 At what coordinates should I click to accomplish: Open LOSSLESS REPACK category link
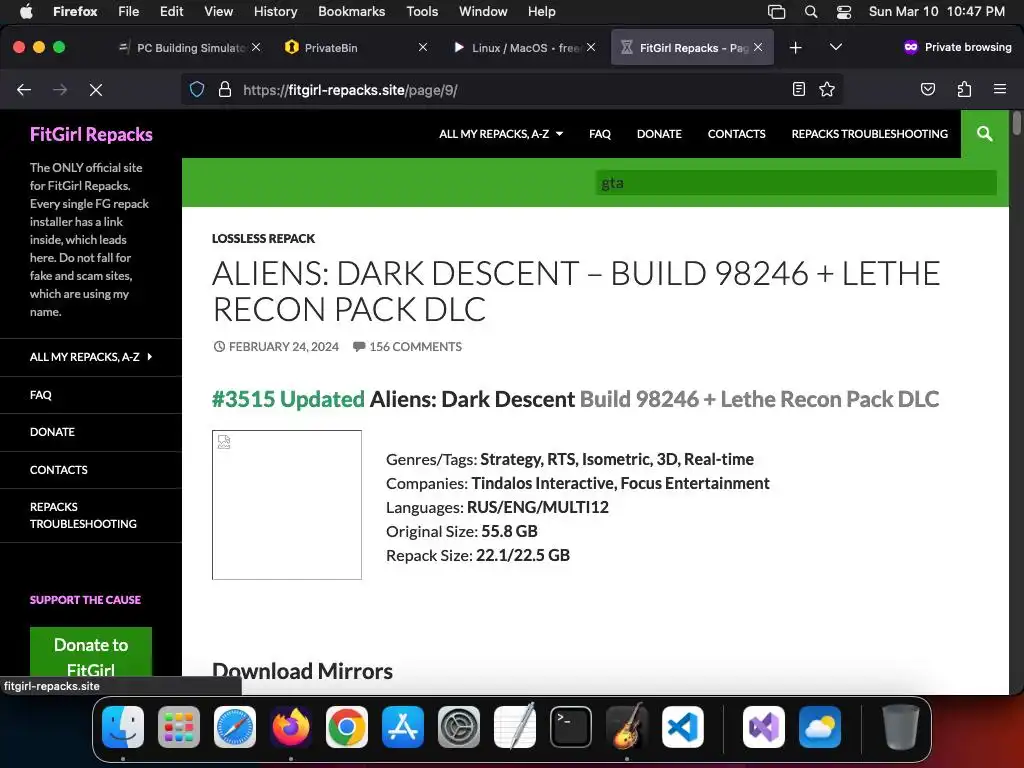[x=263, y=239]
